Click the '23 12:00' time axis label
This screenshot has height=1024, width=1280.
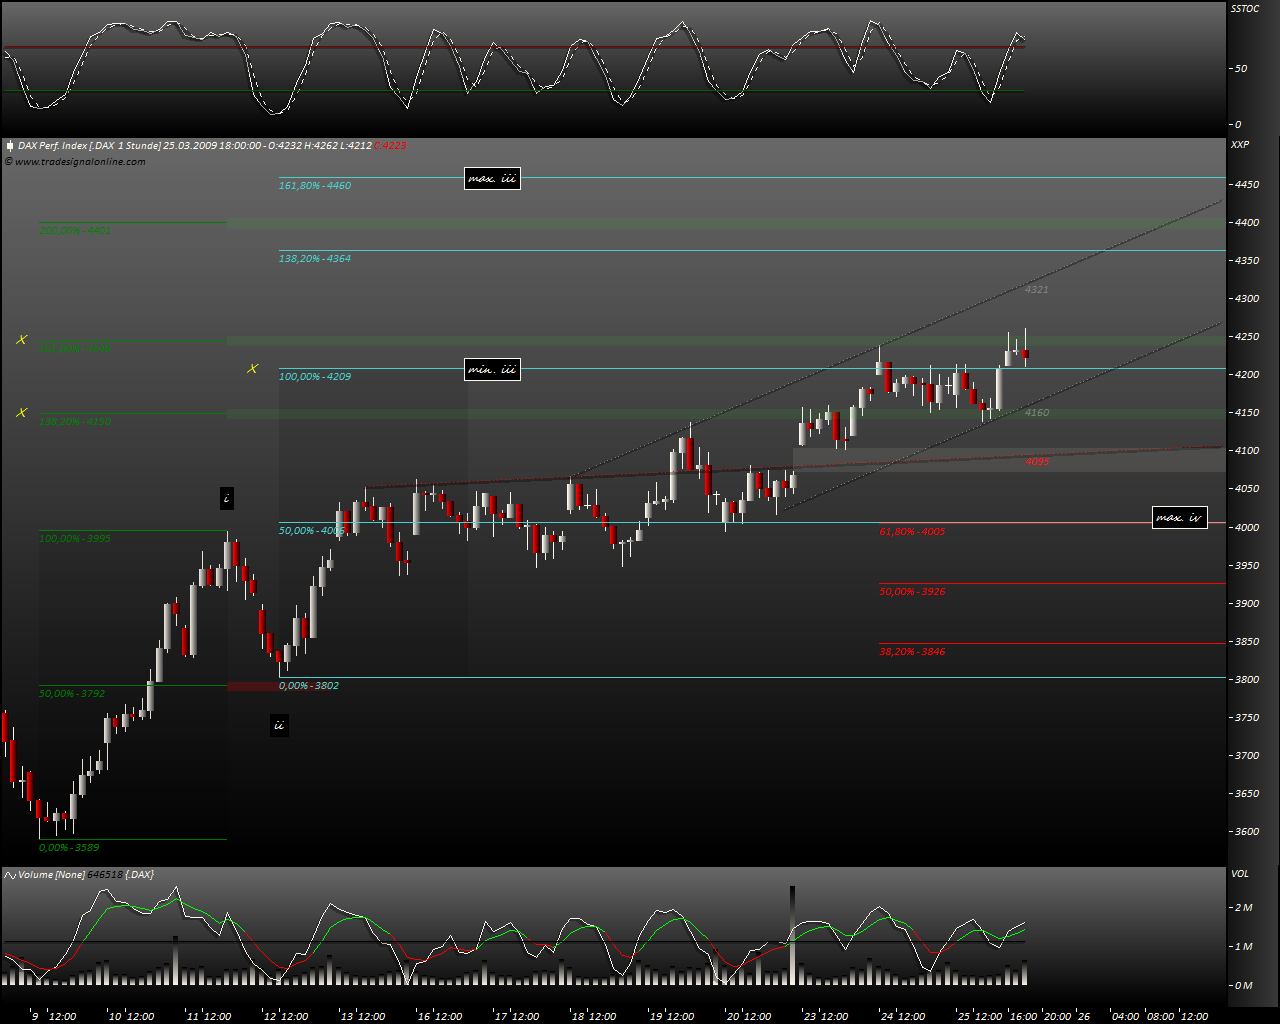pos(826,1016)
